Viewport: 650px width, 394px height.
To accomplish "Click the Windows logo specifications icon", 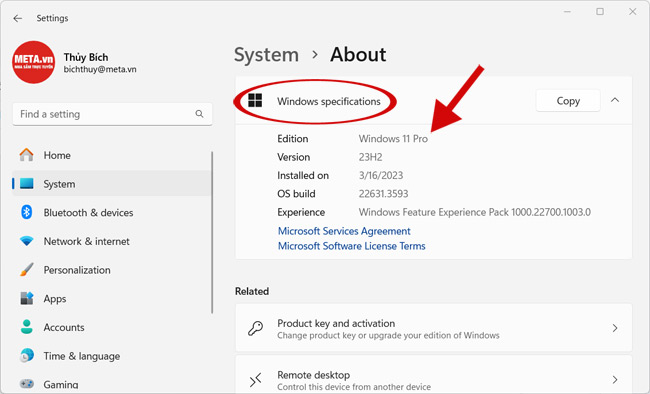I will pos(255,100).
